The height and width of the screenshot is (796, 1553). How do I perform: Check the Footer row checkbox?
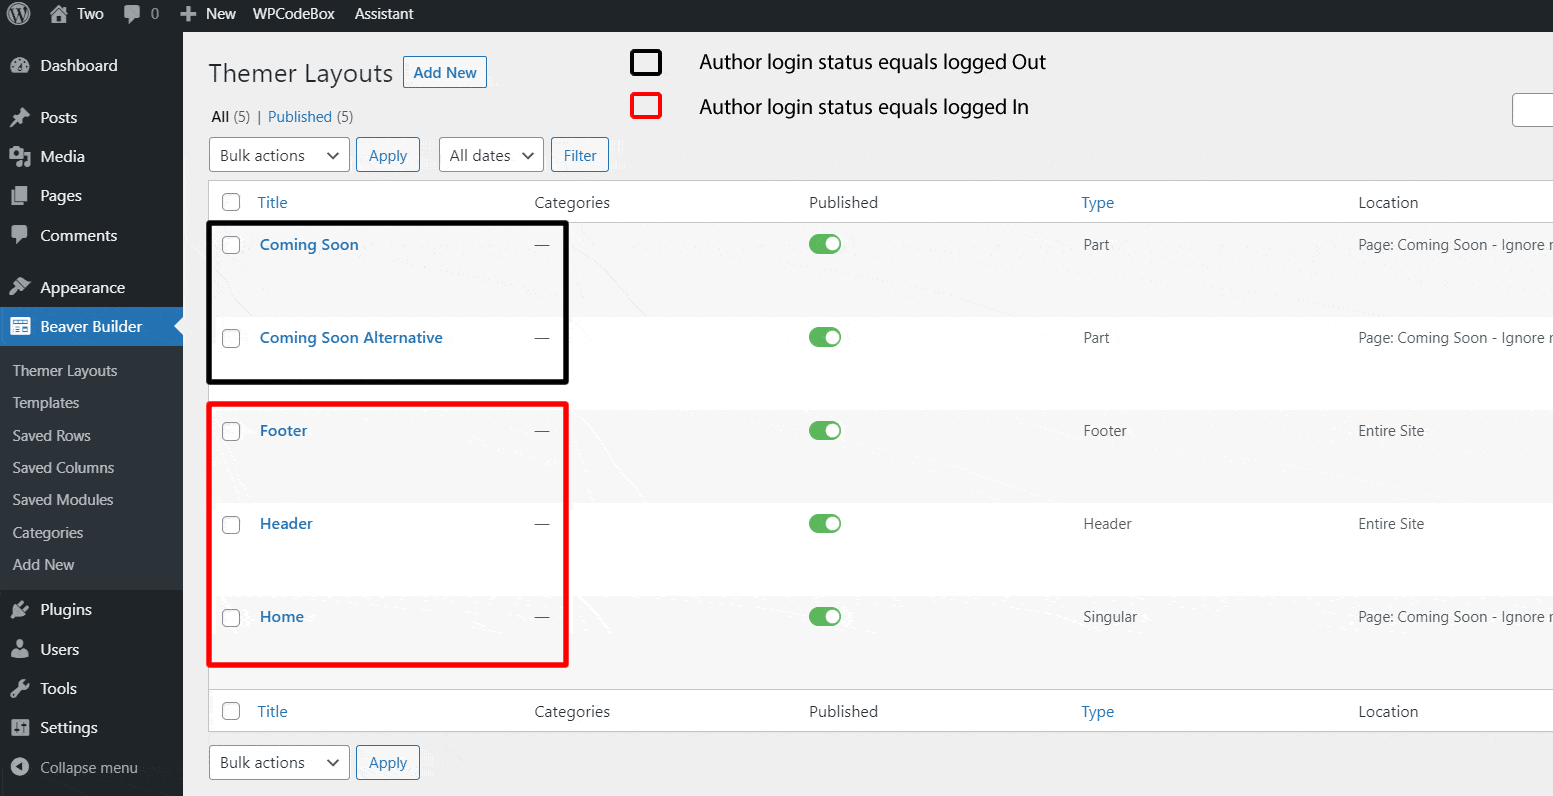coord(231,431)
